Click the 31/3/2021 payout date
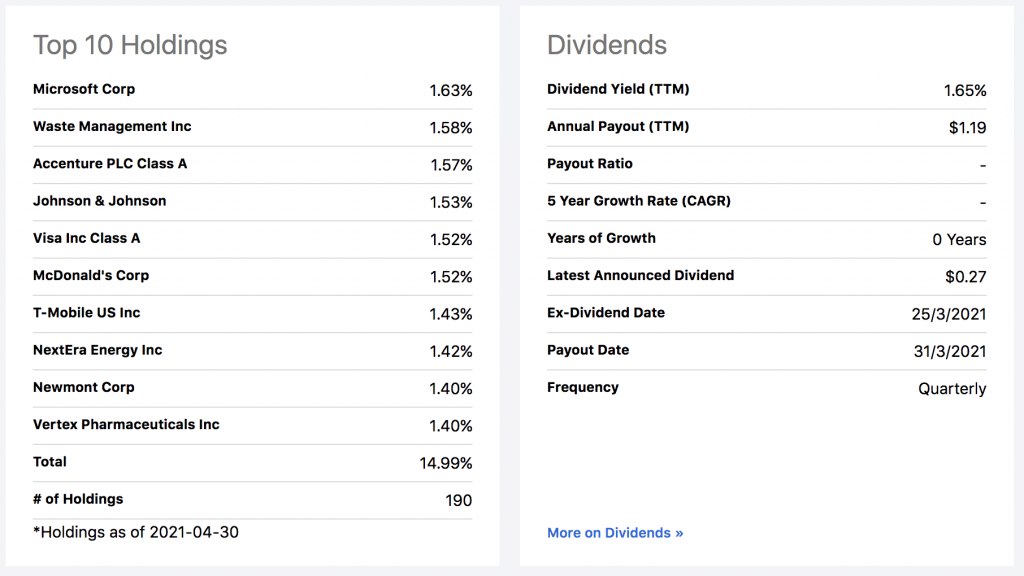This screenshot has width=1024, height=576. point(950,351)
